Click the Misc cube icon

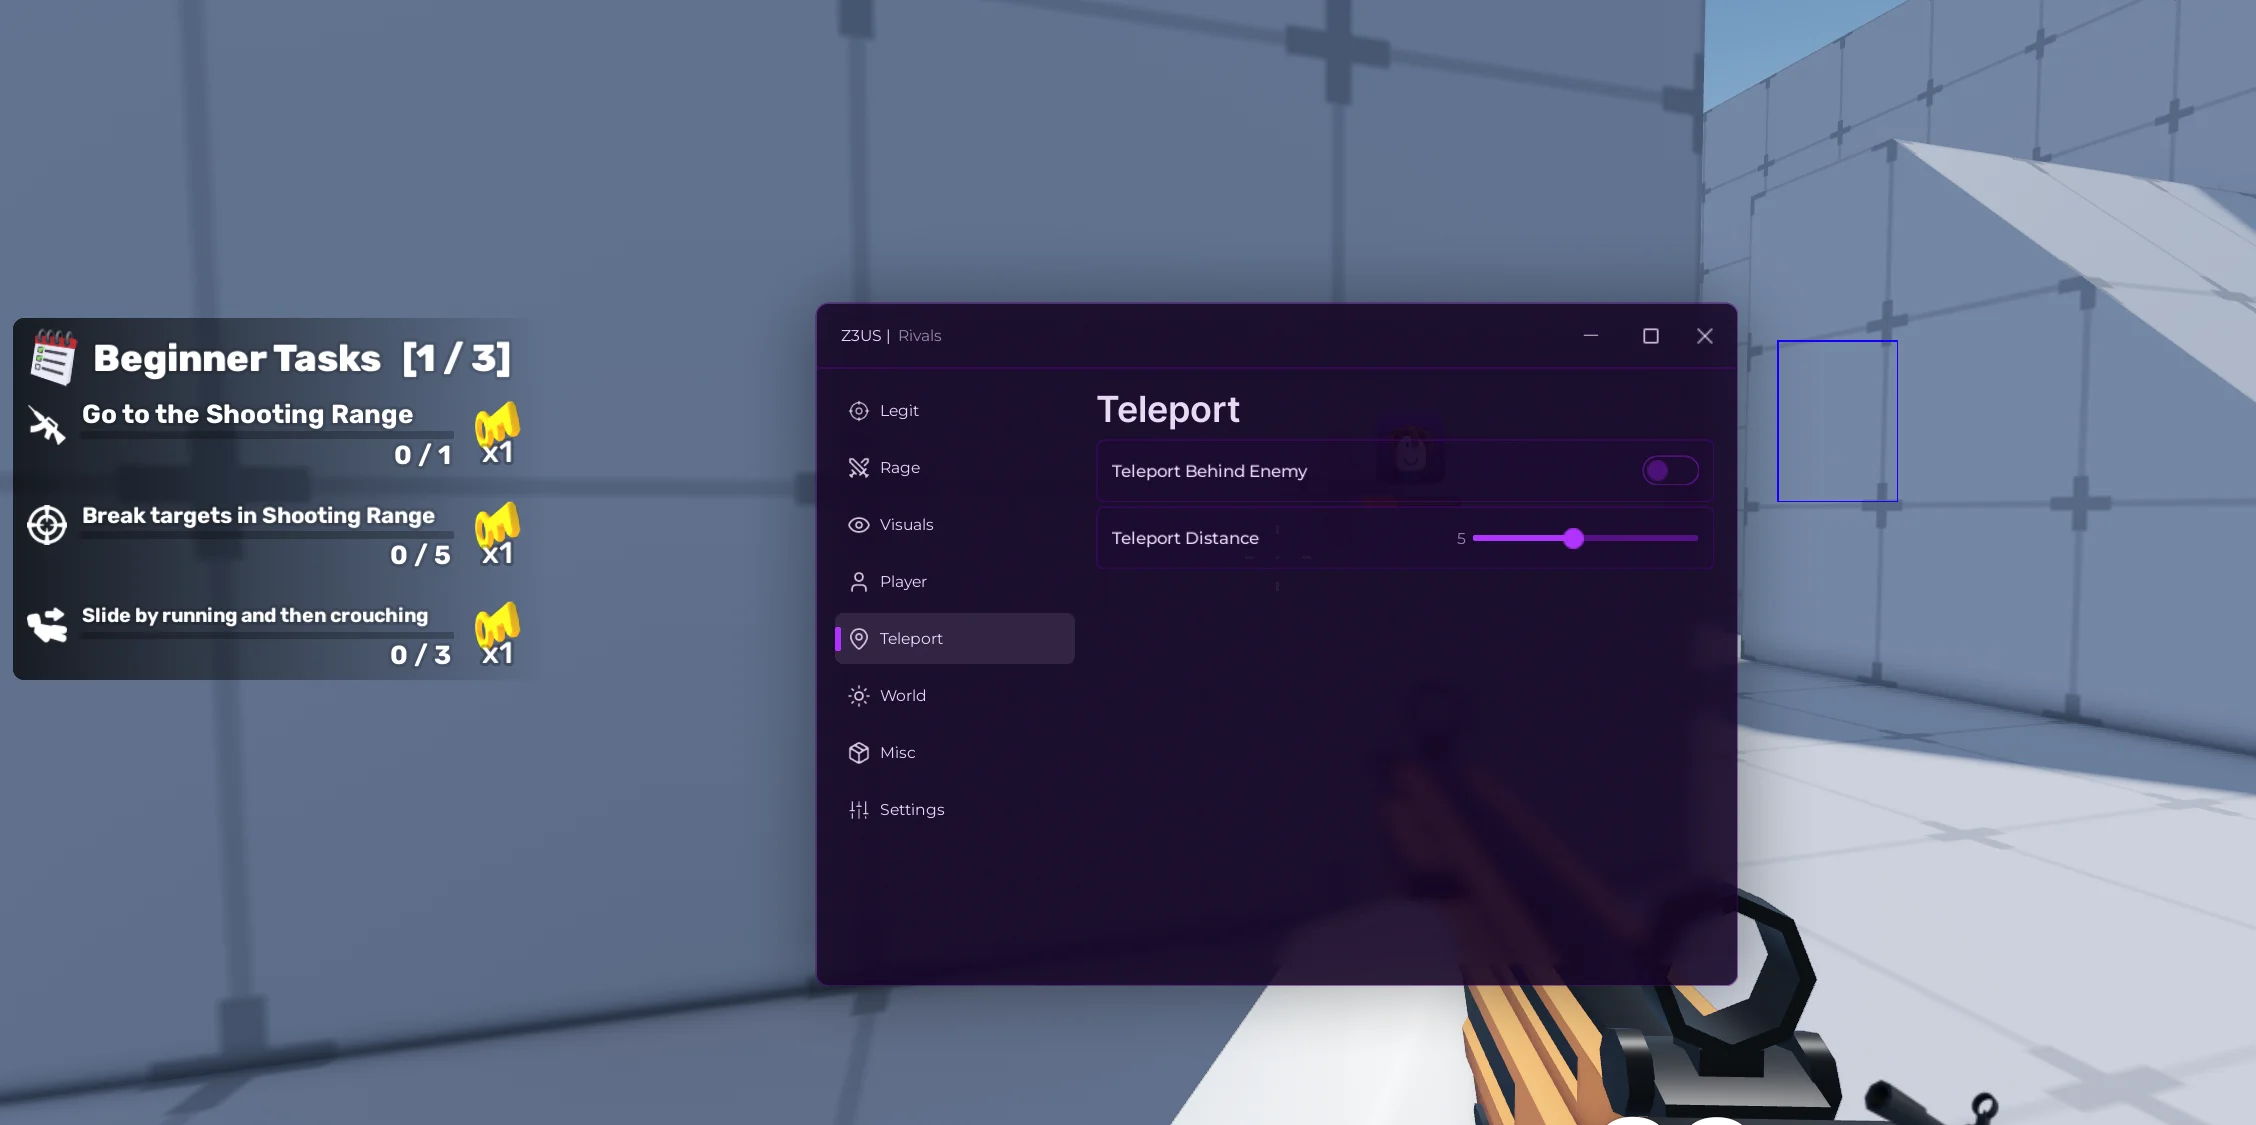tap(858, 753)
